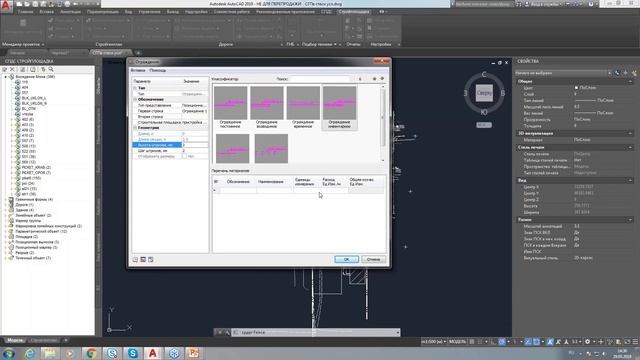Click the search magnifier icon in СПДС panel toolbar
Viewport: 640px width, 360px height.
pos(51,70)
